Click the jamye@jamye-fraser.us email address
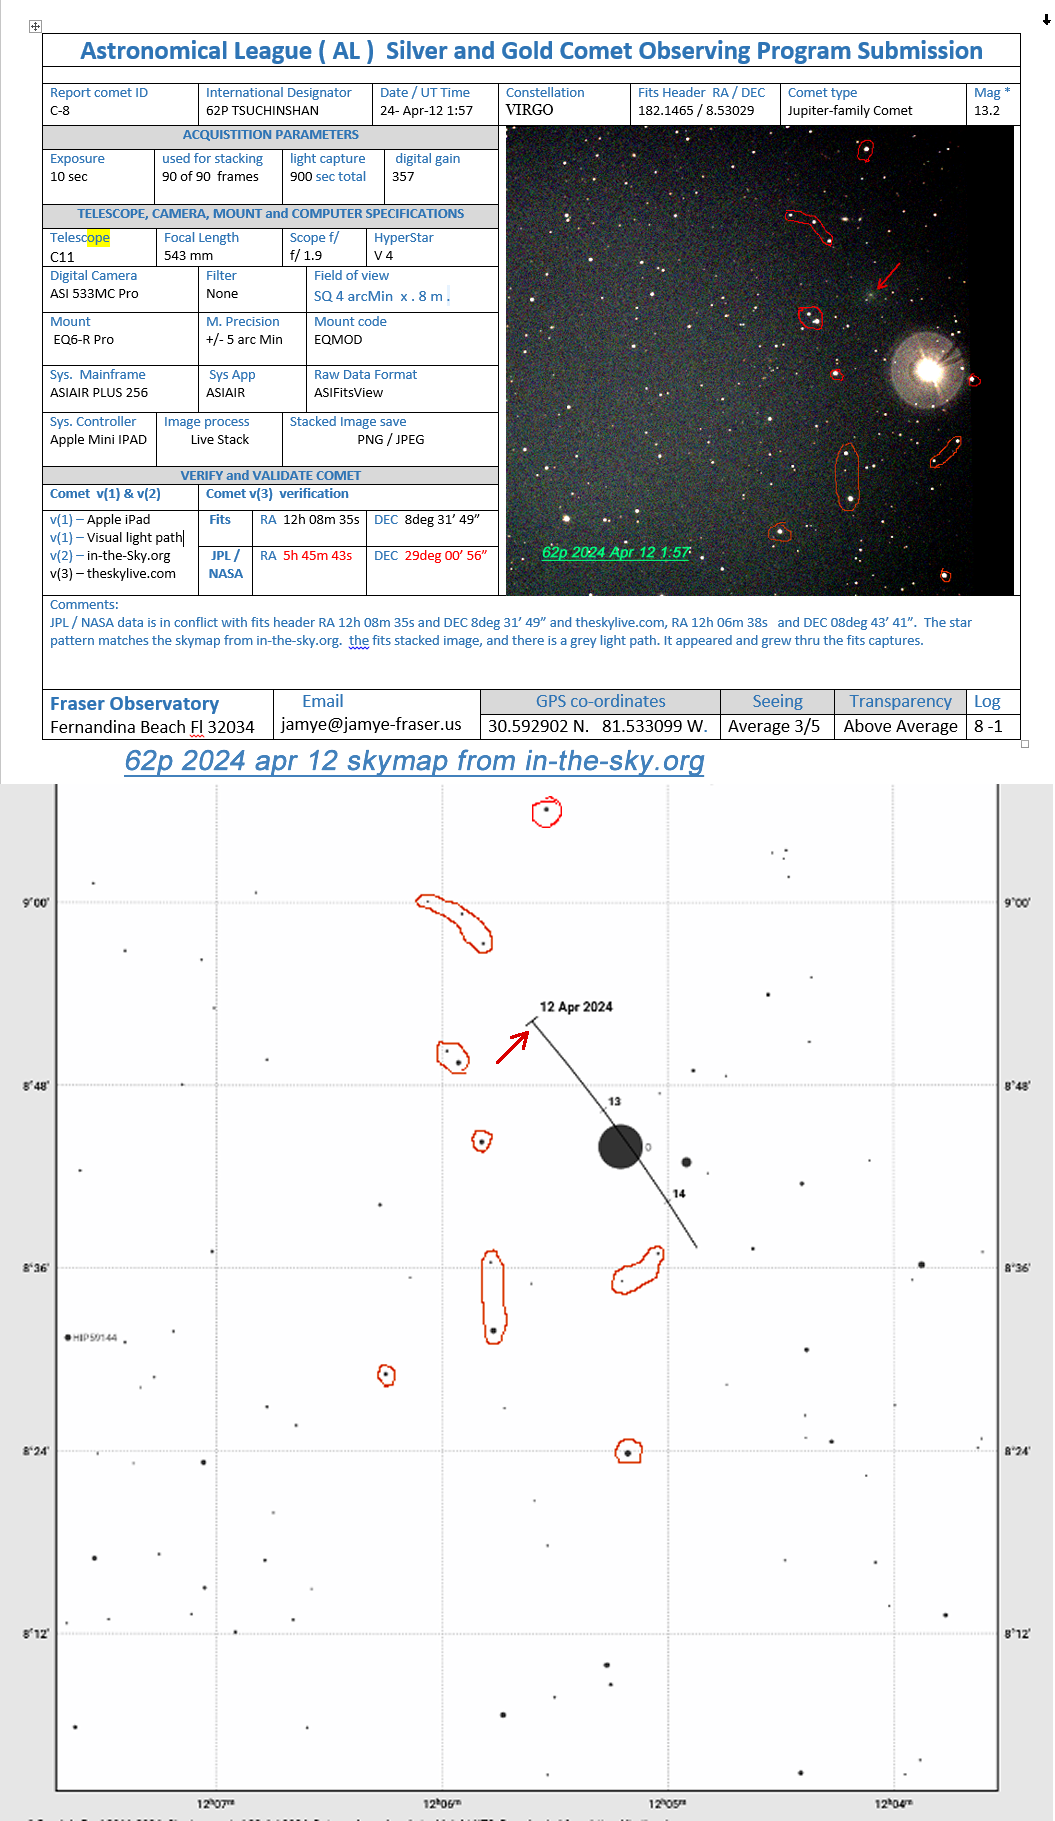This screenshot has width=1055, height=1821. coord(371,724)
